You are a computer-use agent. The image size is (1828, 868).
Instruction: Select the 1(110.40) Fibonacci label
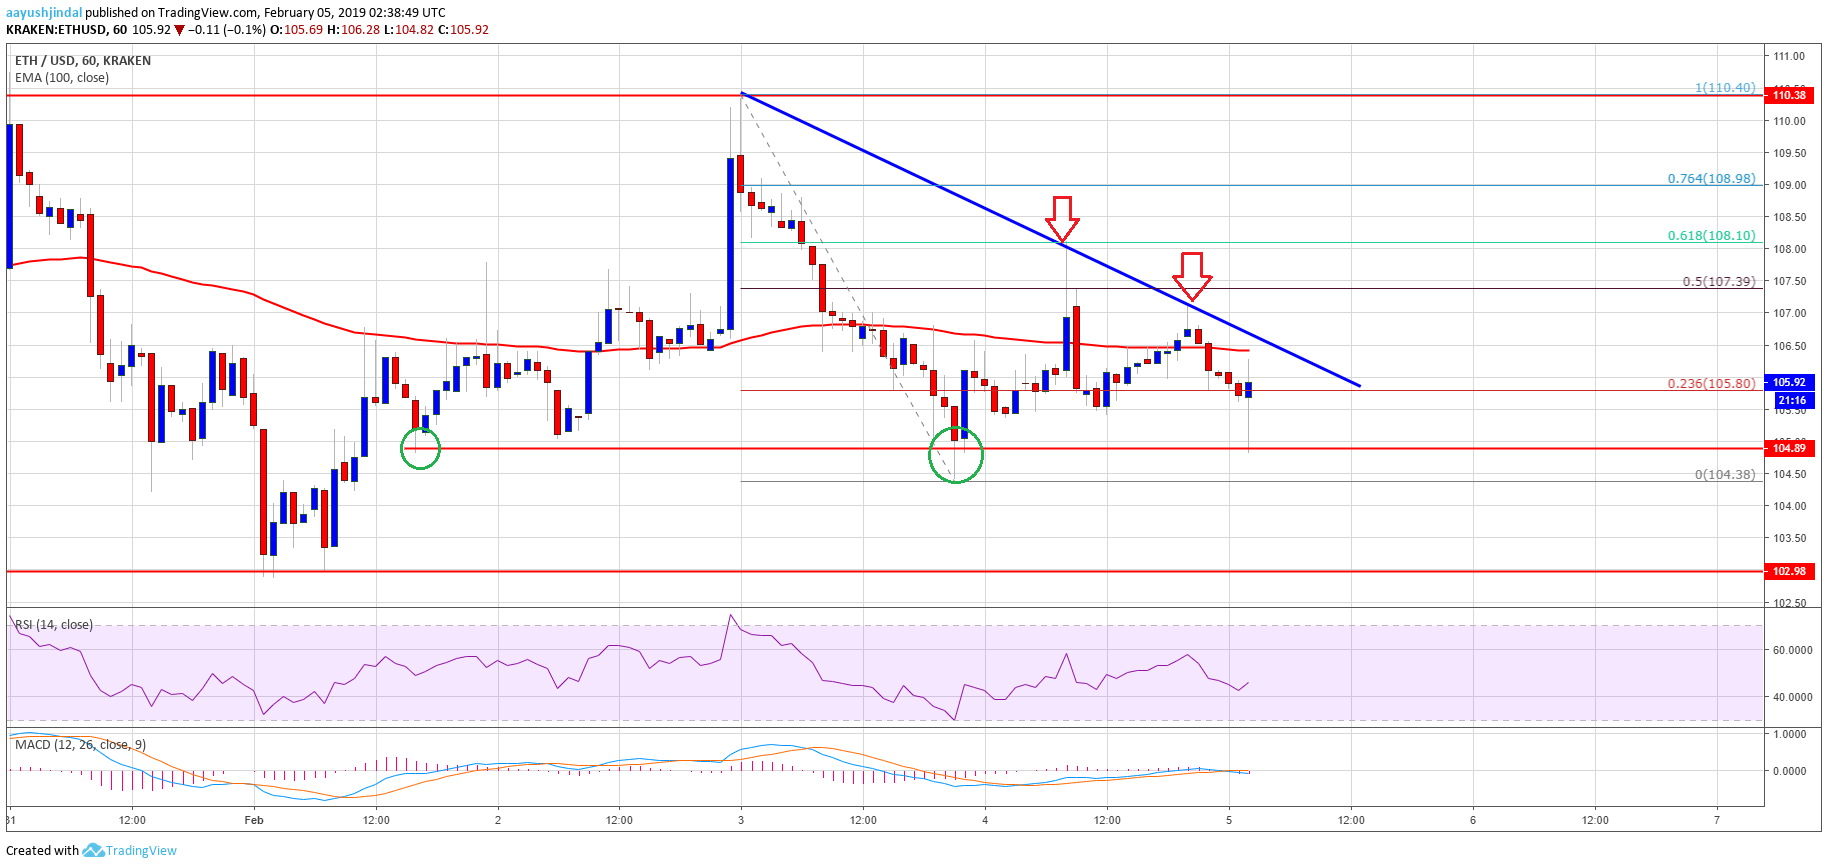point(1725,88)
